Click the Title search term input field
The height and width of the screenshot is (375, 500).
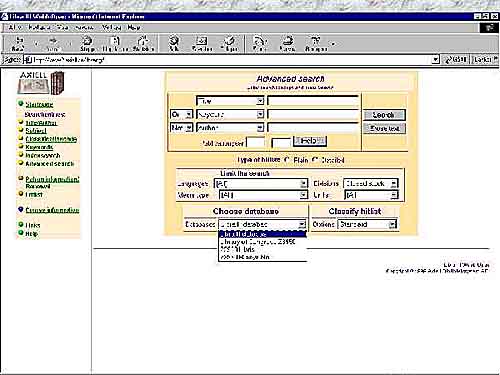coord(313,101)
